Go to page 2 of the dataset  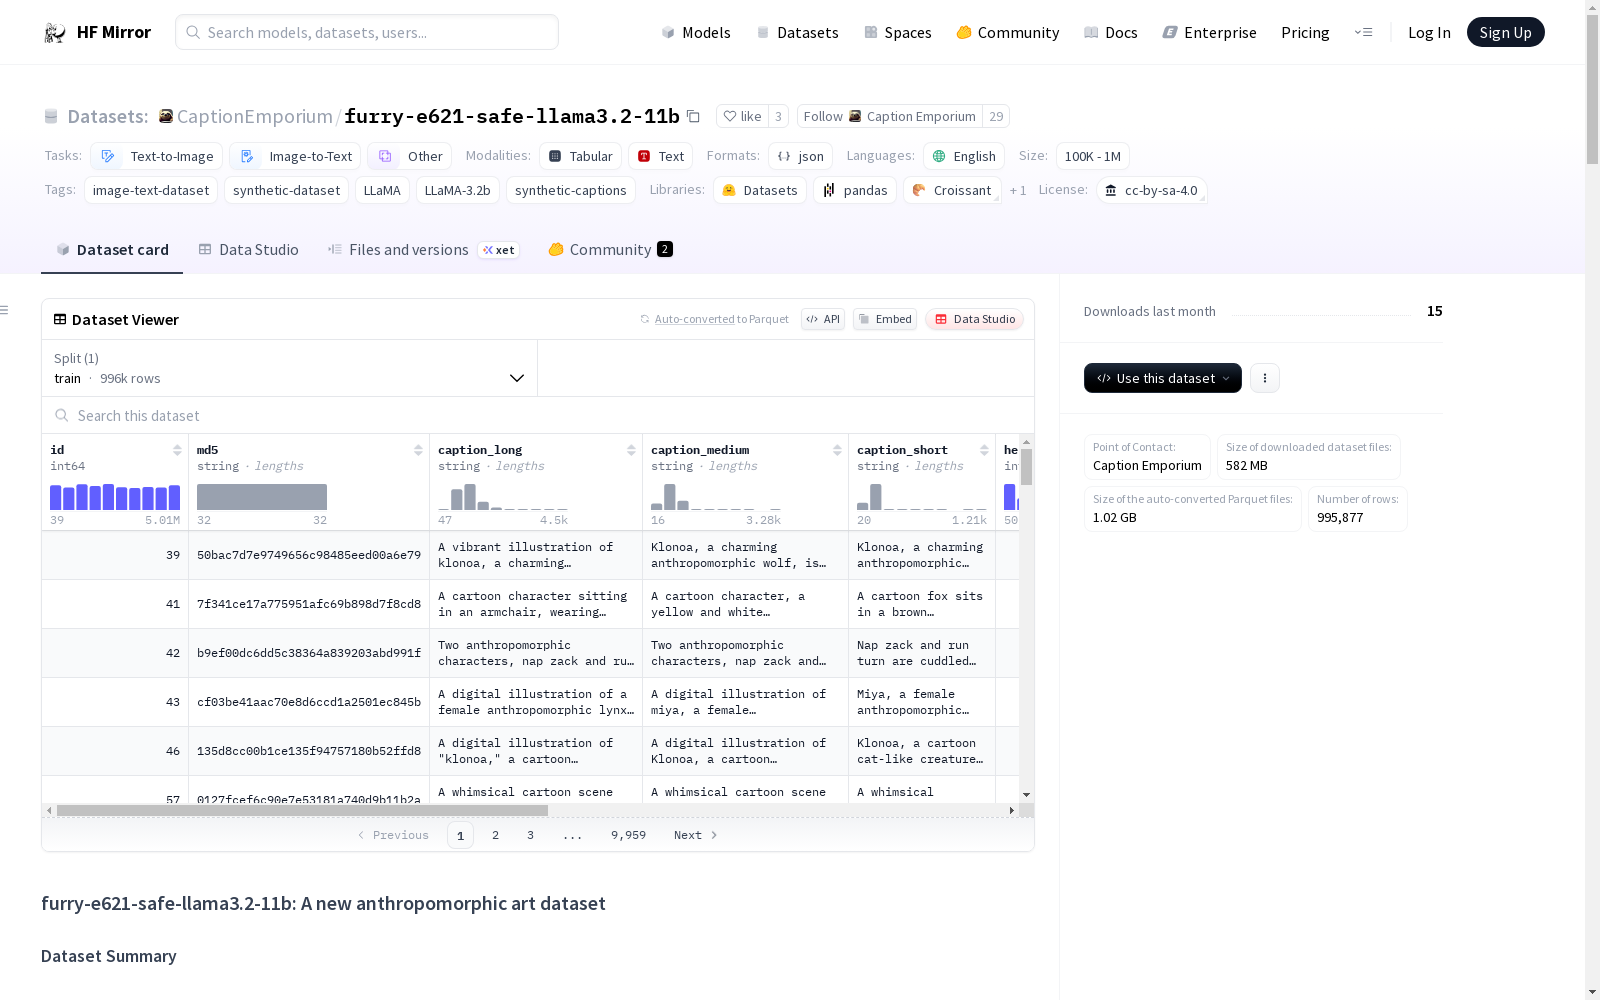pyautogui.click(x=495, y=835)
